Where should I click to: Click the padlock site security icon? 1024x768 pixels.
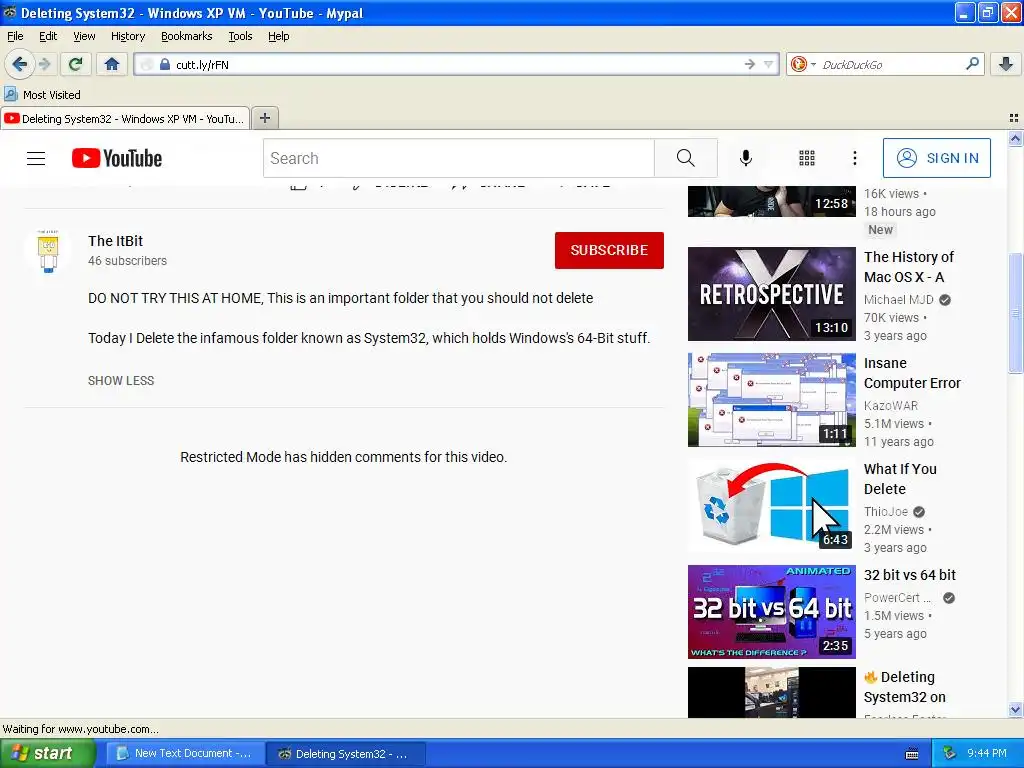click(x=165, y=64)
